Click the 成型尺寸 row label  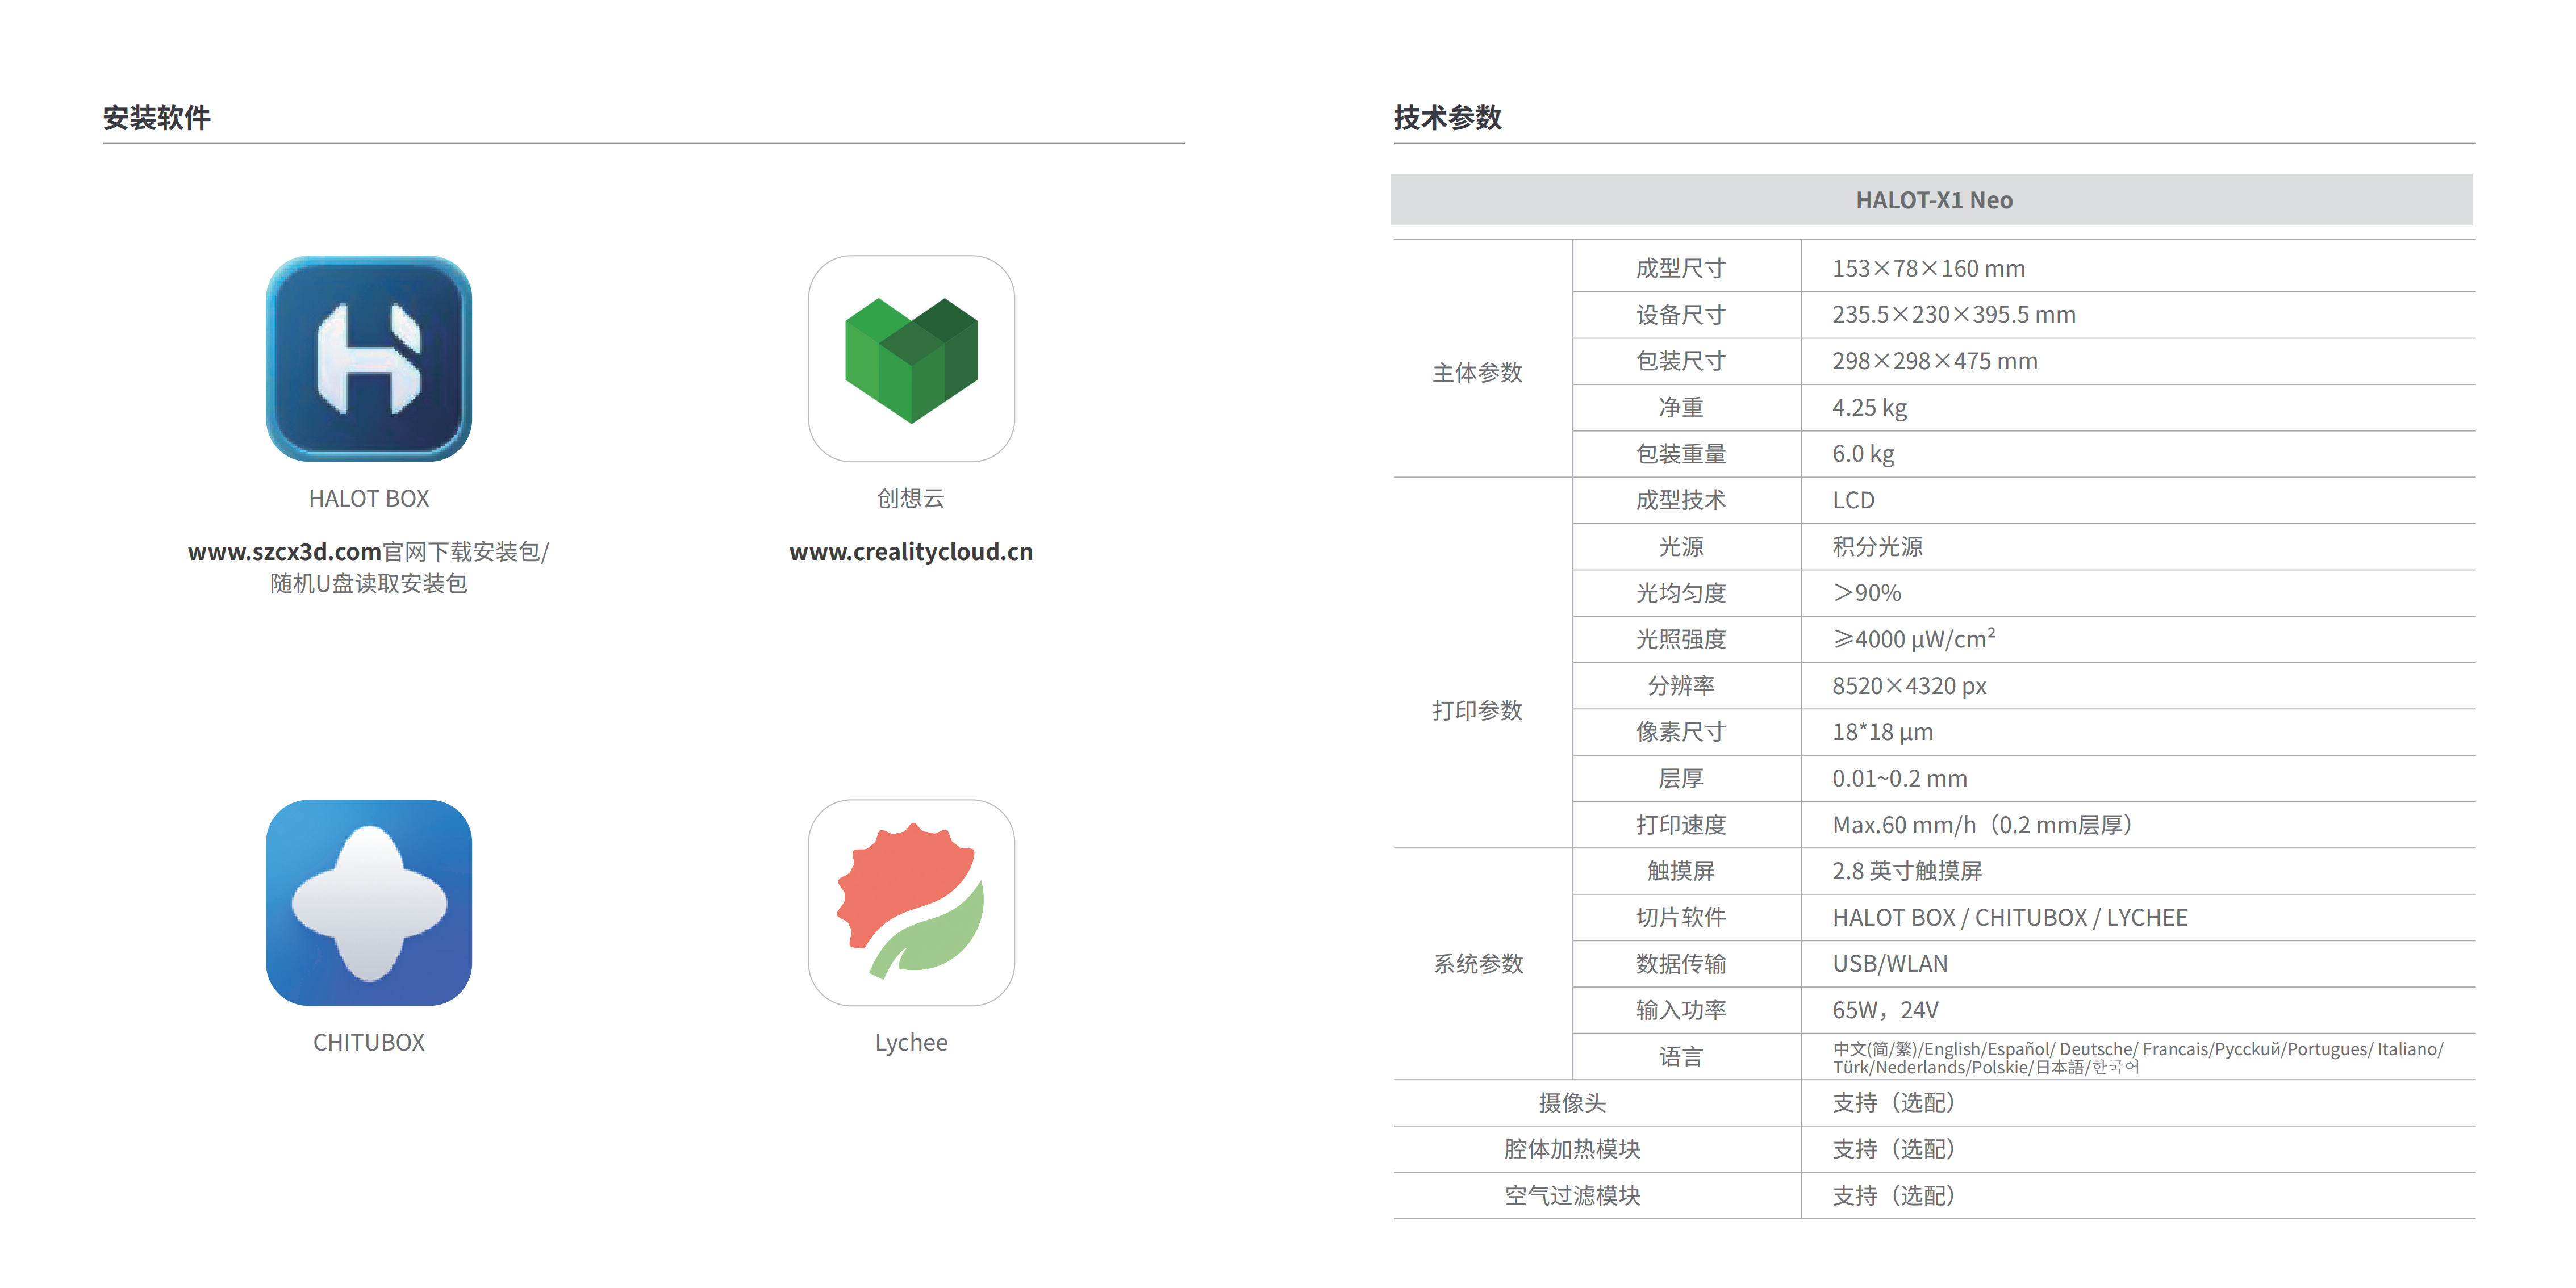point(1681,268)
